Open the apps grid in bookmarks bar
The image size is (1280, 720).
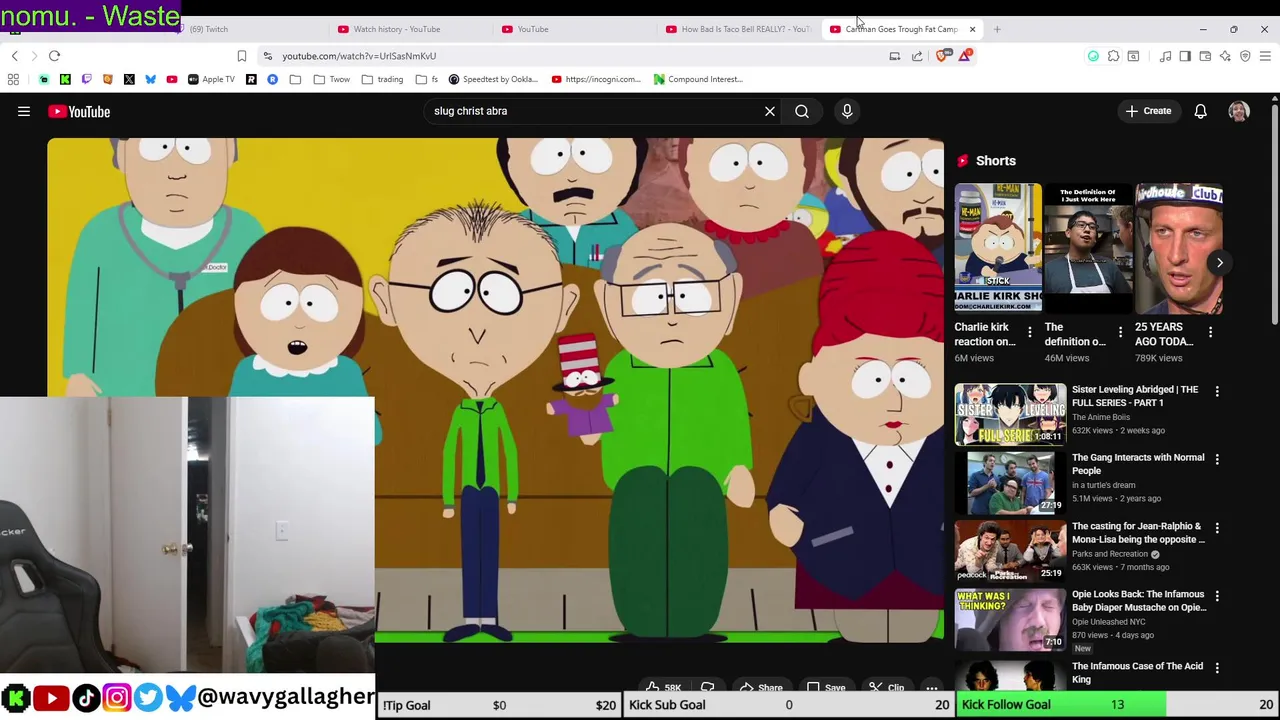pos(14,79)
